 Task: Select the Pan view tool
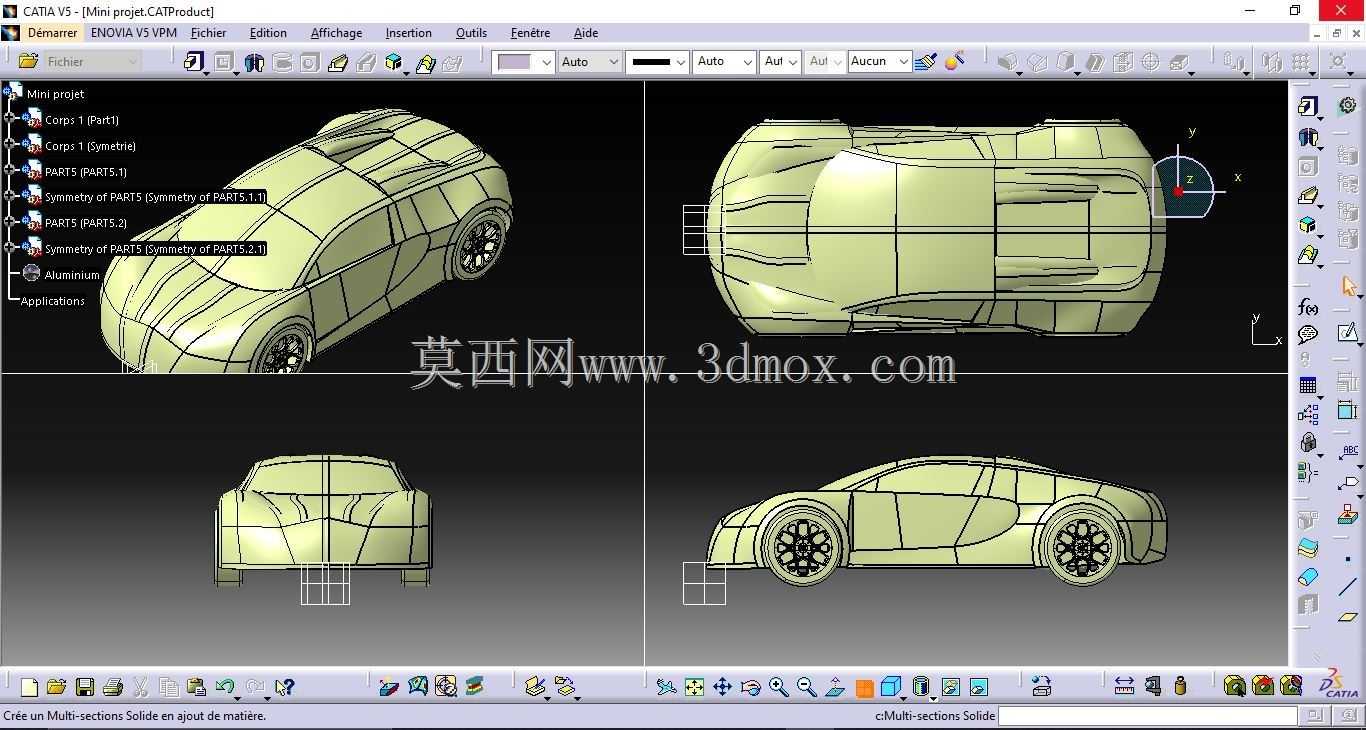[722, 687]
